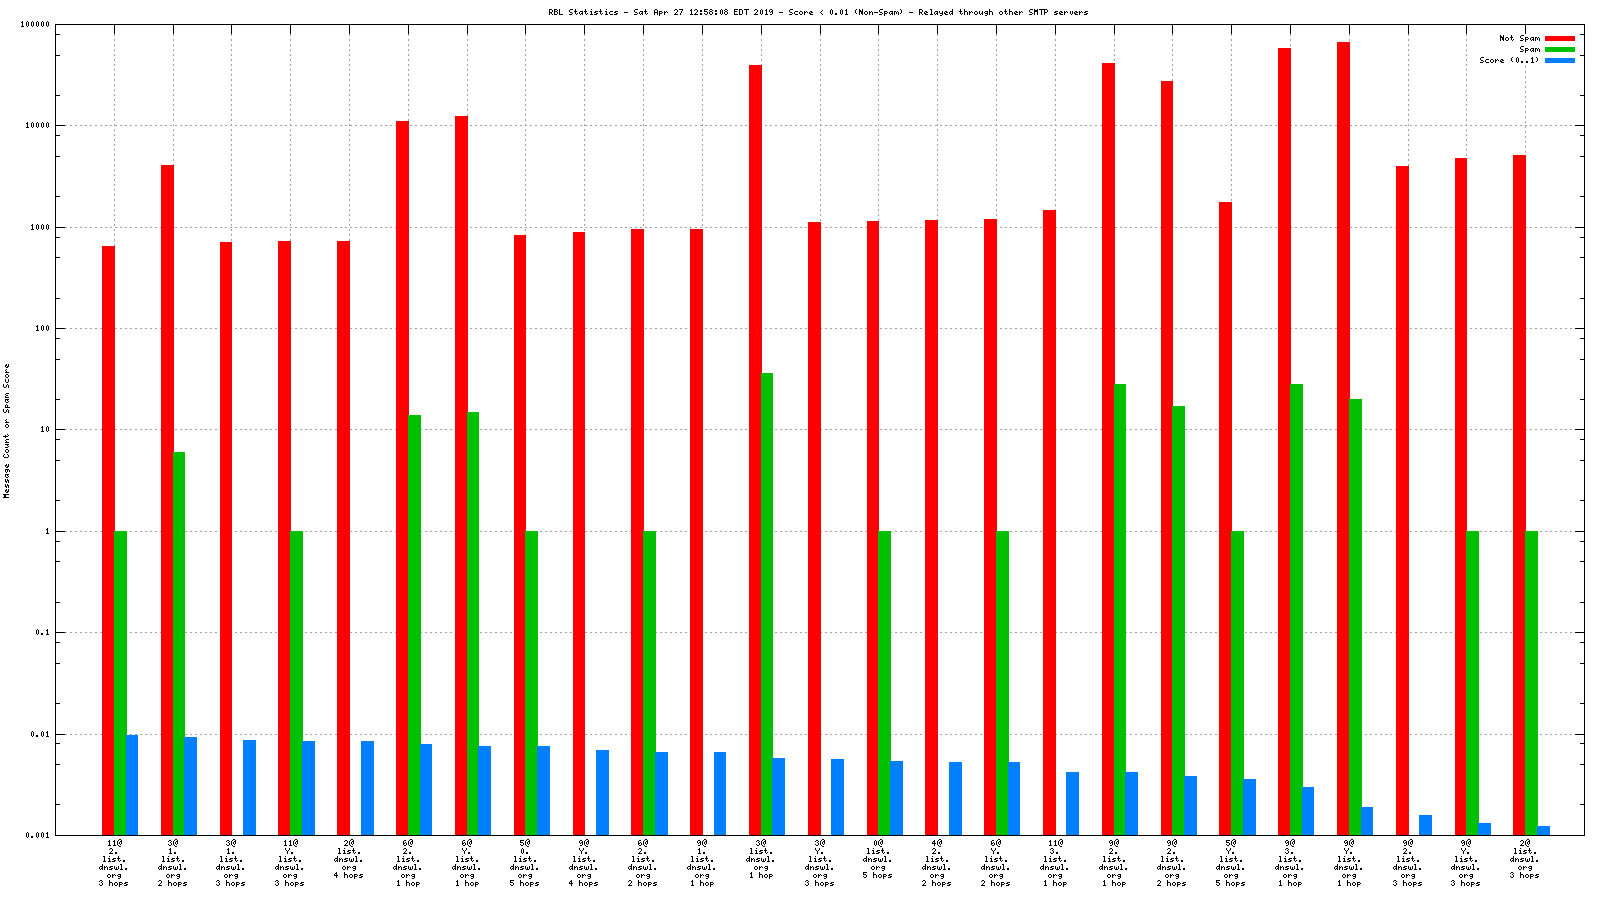Viewport: 1600px width, 900px height.
Task: Click the green Spam legend swatch
Action: pos(1559,49)
